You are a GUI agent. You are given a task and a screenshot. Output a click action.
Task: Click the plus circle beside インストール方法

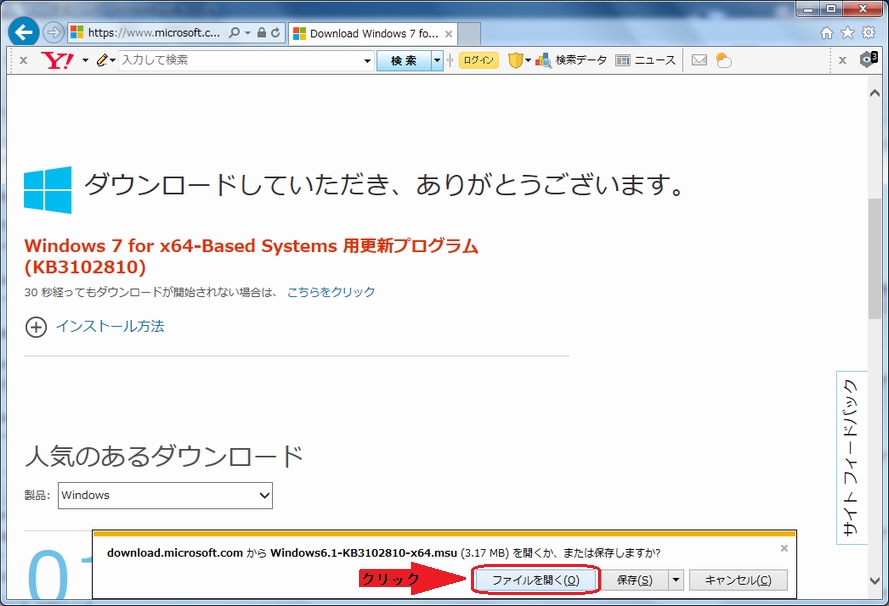click(36, 327)
